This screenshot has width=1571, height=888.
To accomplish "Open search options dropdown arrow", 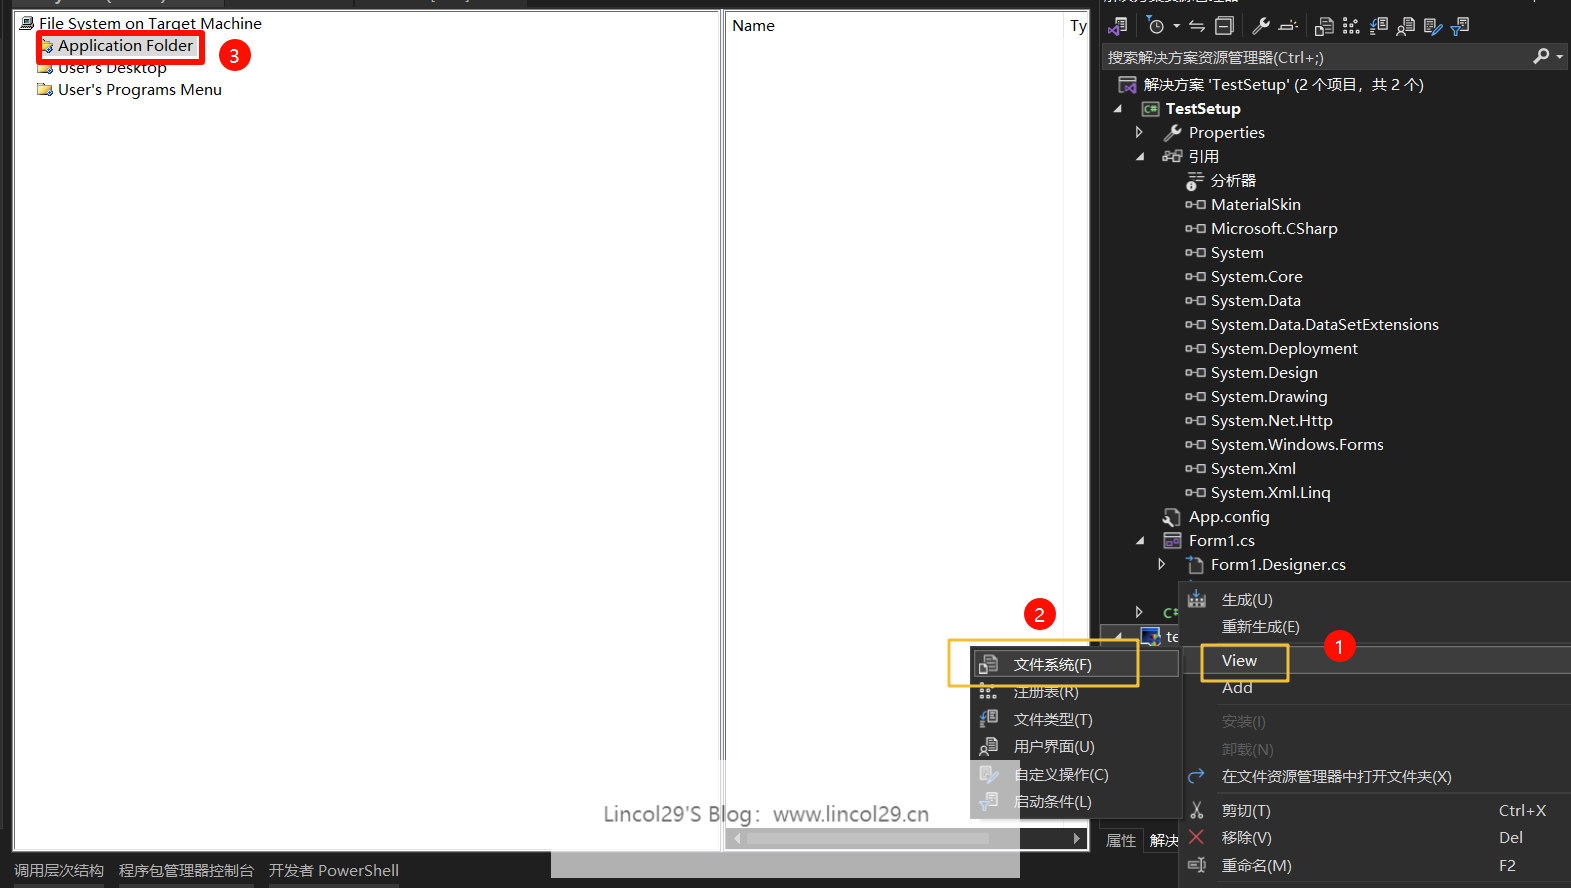I will (1559, 57).
